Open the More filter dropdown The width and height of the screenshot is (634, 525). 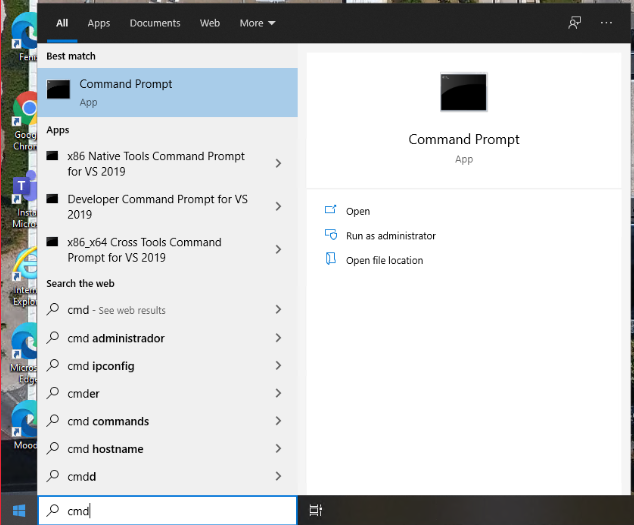point(257,23)
